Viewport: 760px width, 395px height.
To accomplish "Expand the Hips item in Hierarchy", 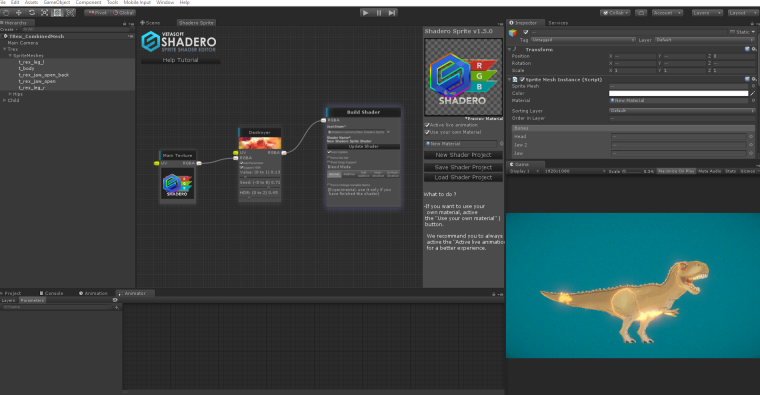I will click(x=10, y=94).
